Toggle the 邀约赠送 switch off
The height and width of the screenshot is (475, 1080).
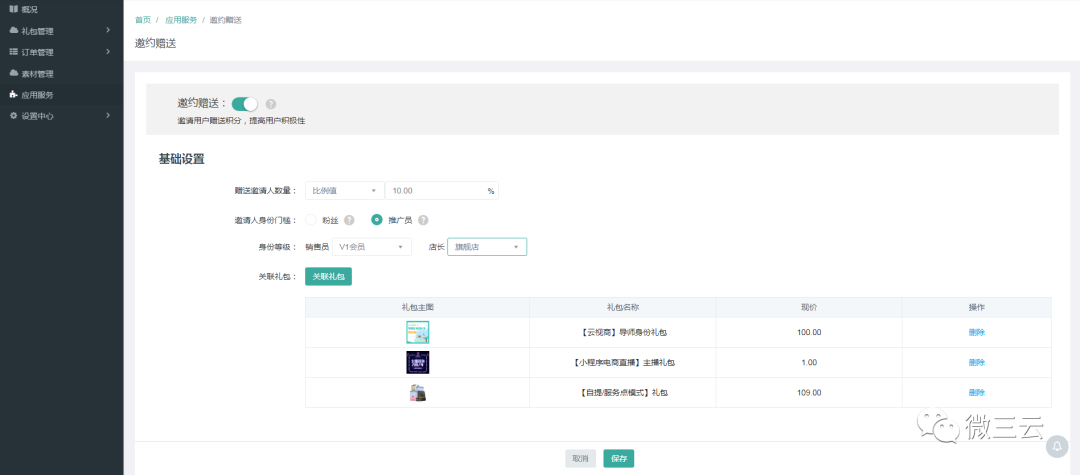(245, 104)
